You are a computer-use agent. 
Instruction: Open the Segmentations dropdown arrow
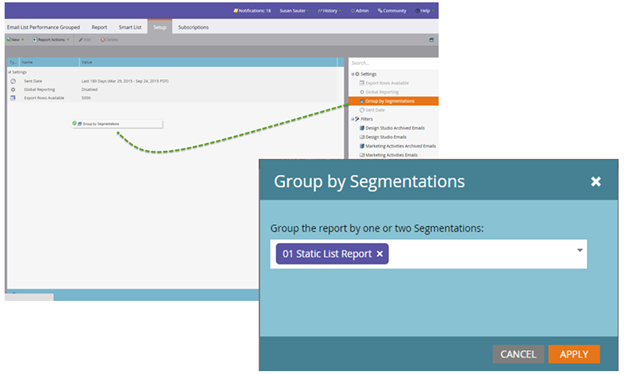pos(580,250)
